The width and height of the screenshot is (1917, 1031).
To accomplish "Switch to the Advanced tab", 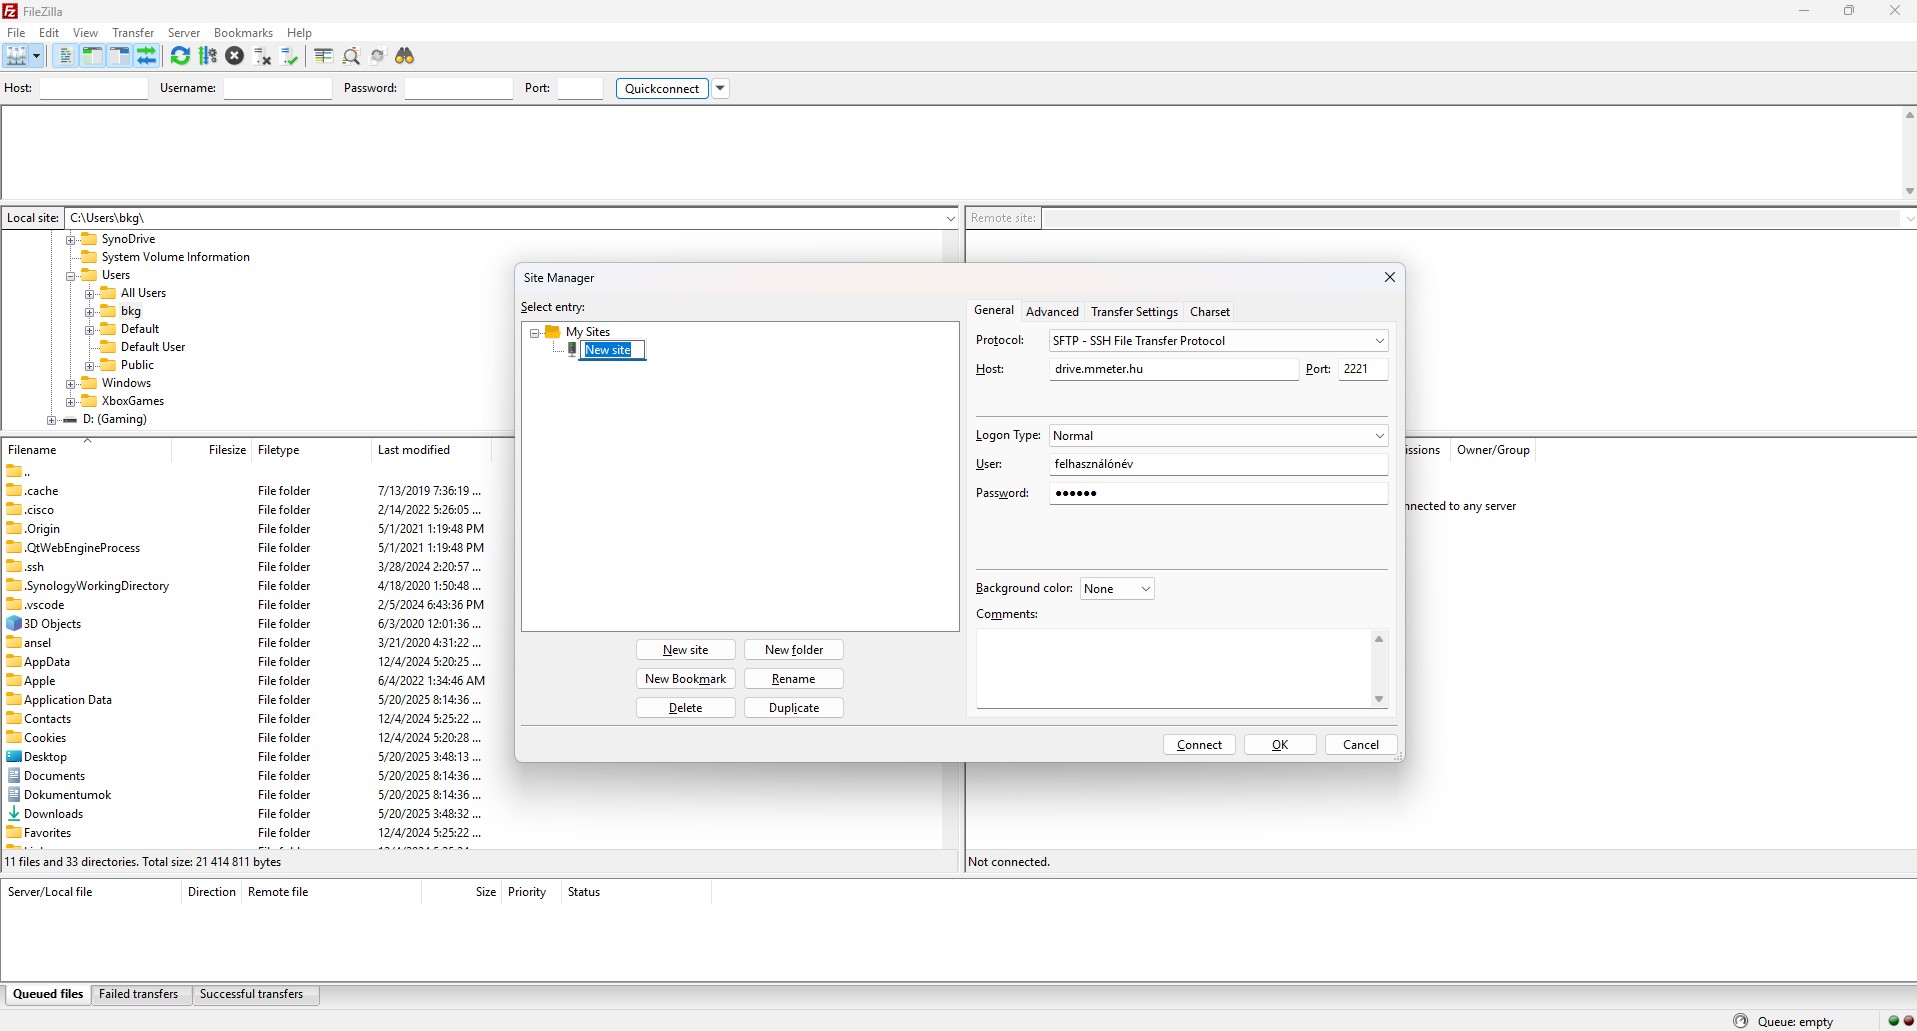I will pyautogui.click(x=1052, y=312).
